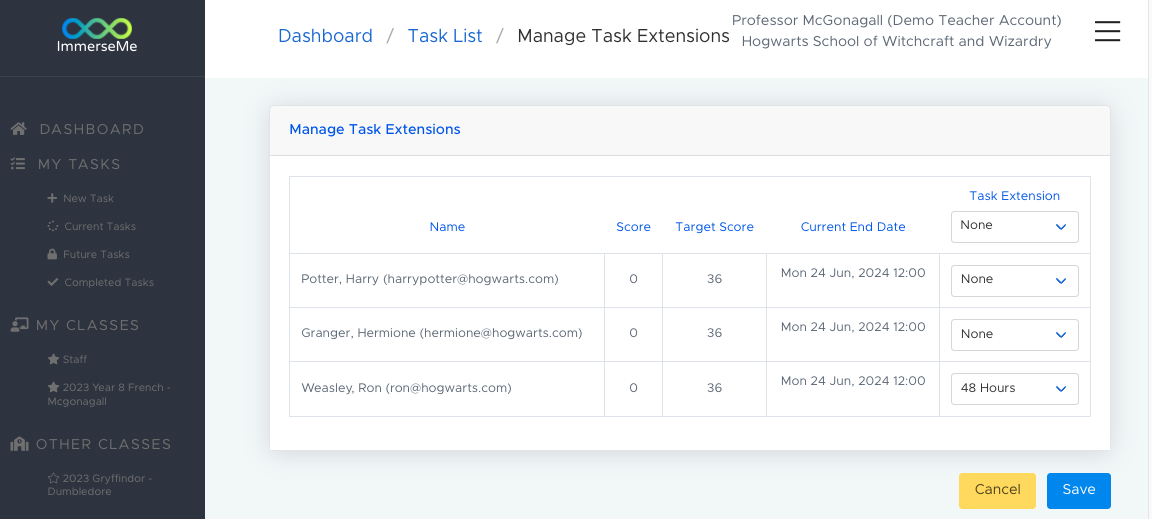Sort by the Current End Date header
Viewport: 1152px width, 519px height.
853,227
